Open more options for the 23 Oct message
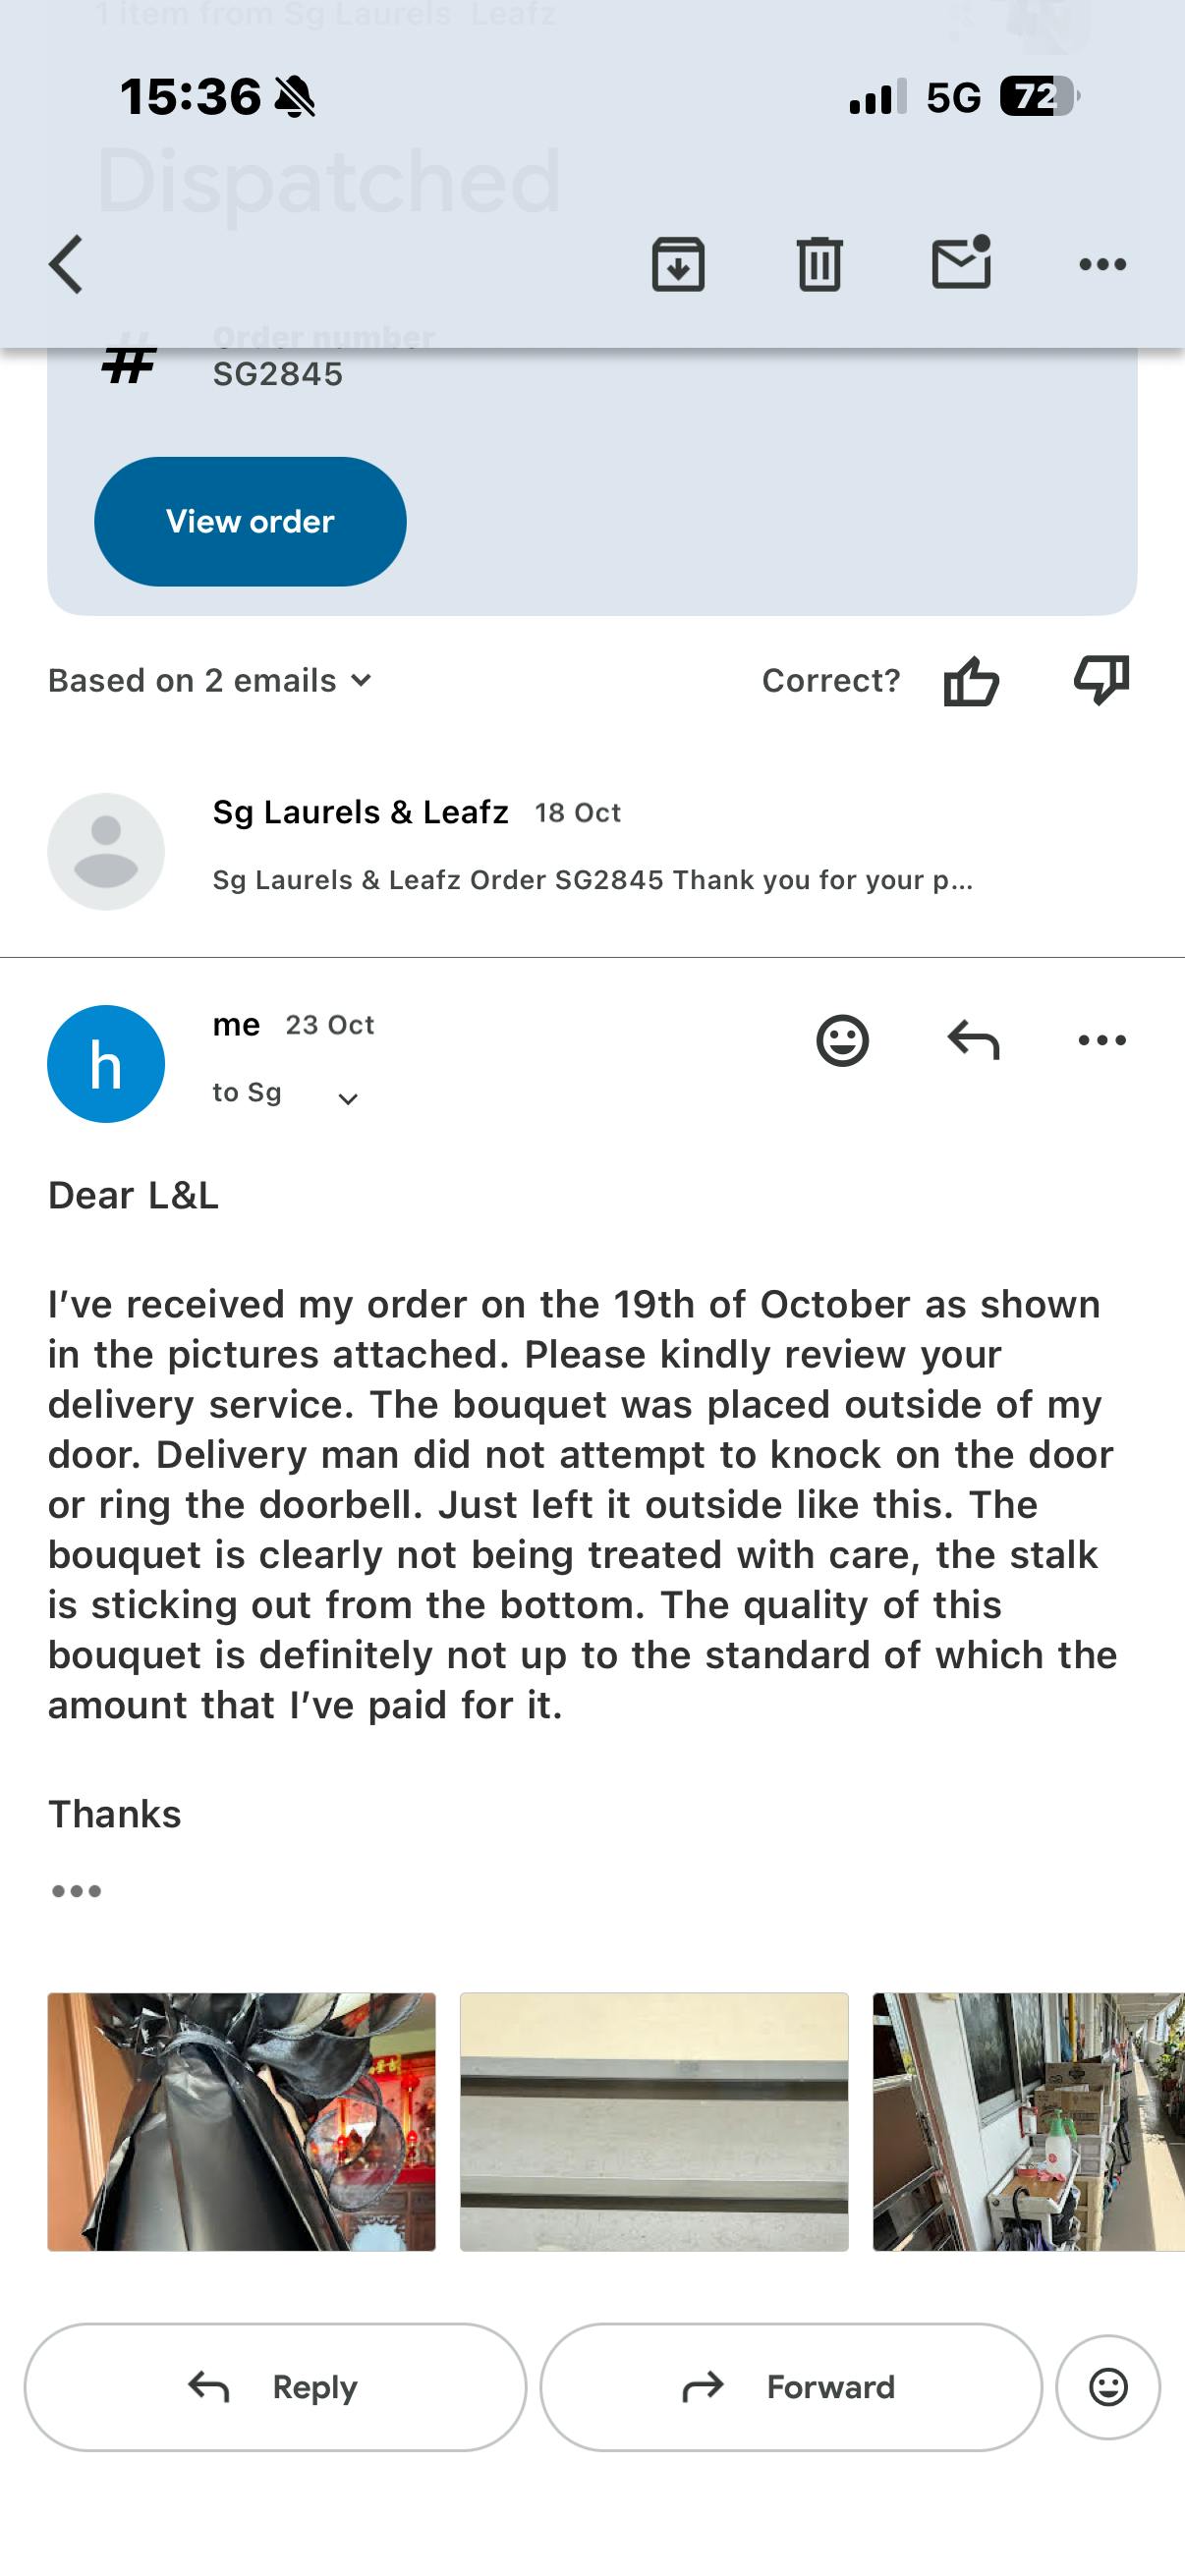Image resolution: width=1185 pixels, height=2576 pixels. [x=1102, y=1041]
